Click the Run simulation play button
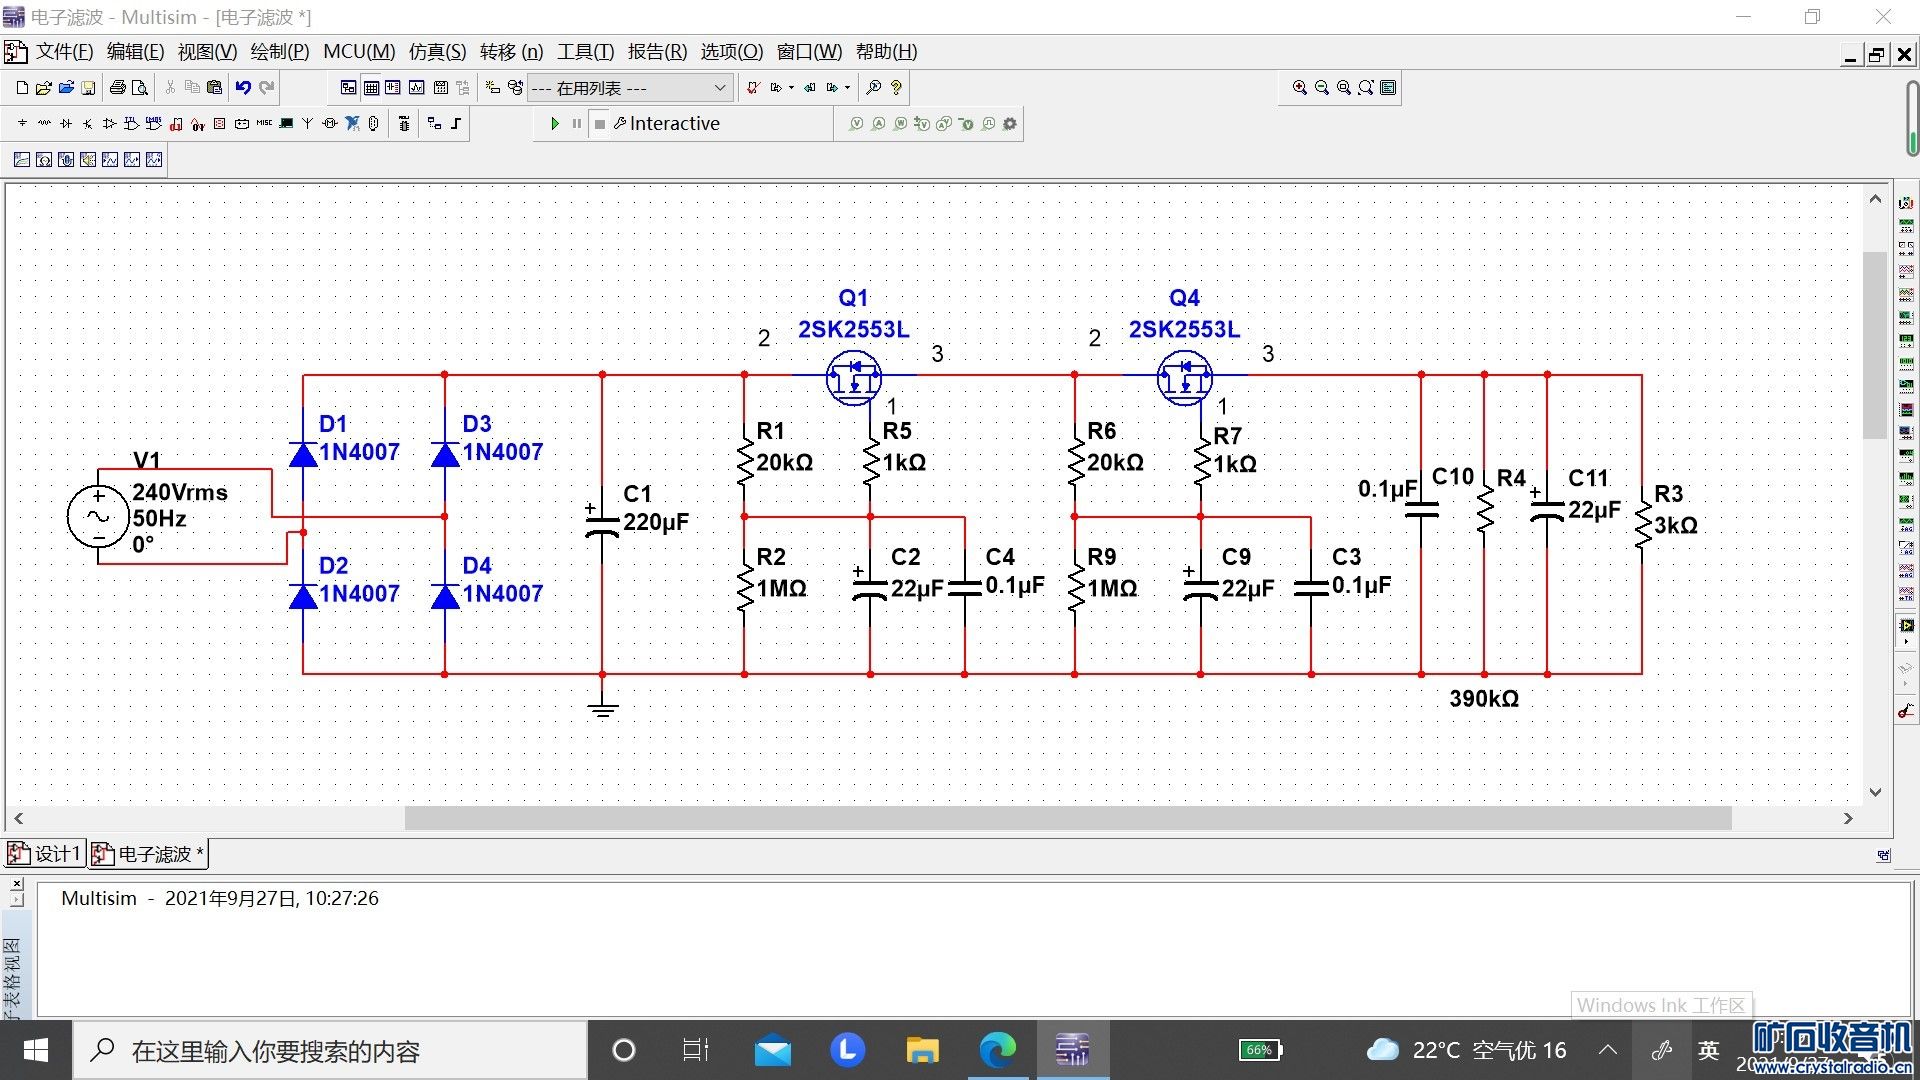Screen dimensions: 1920x1080 tap(555, 124)
